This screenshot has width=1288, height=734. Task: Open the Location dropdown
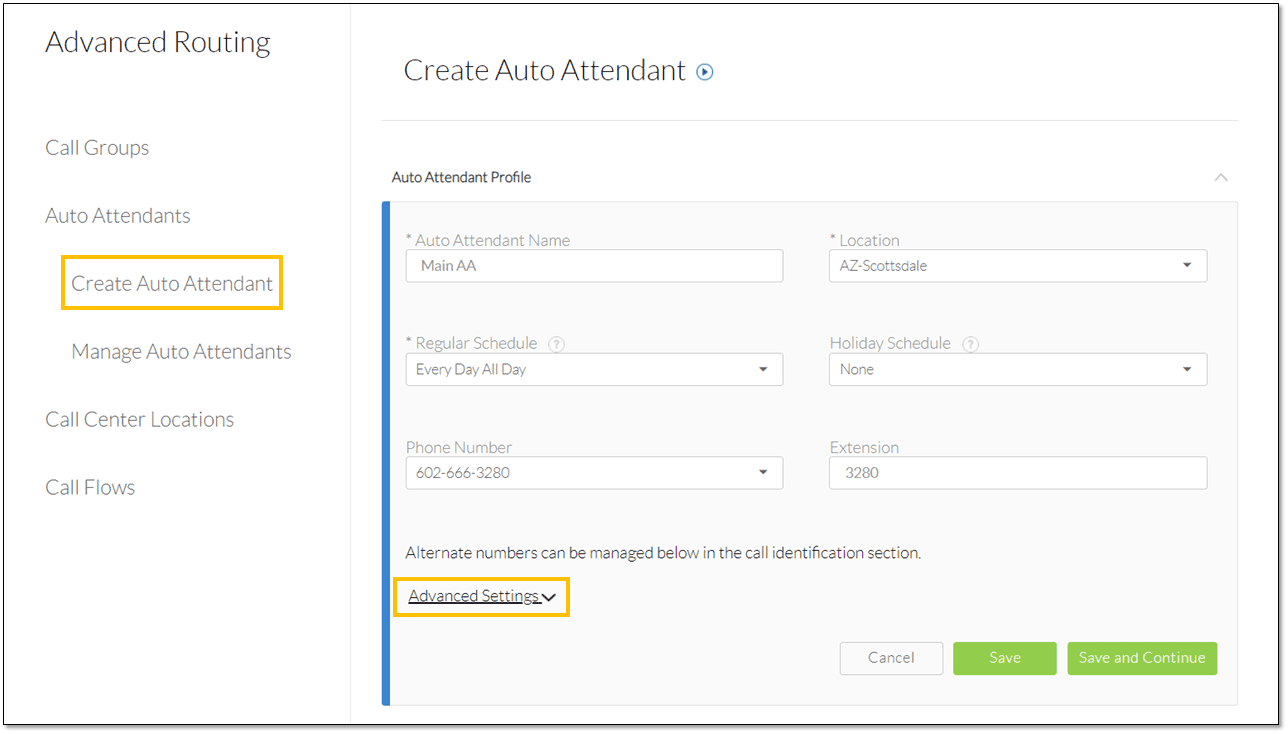pyautogui.click(x=1017, y=266)
